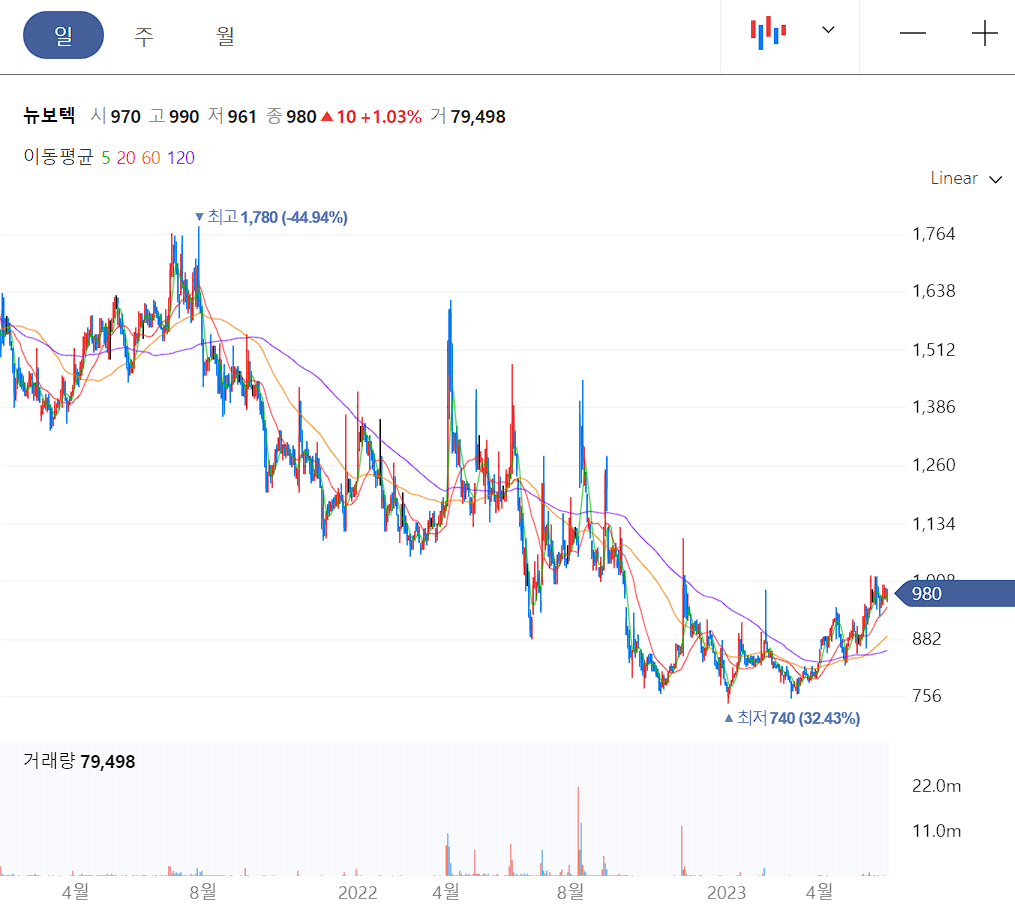Click the 거래량 79,498 volume label
This screenshot has height=922, width=1015.
79,761
